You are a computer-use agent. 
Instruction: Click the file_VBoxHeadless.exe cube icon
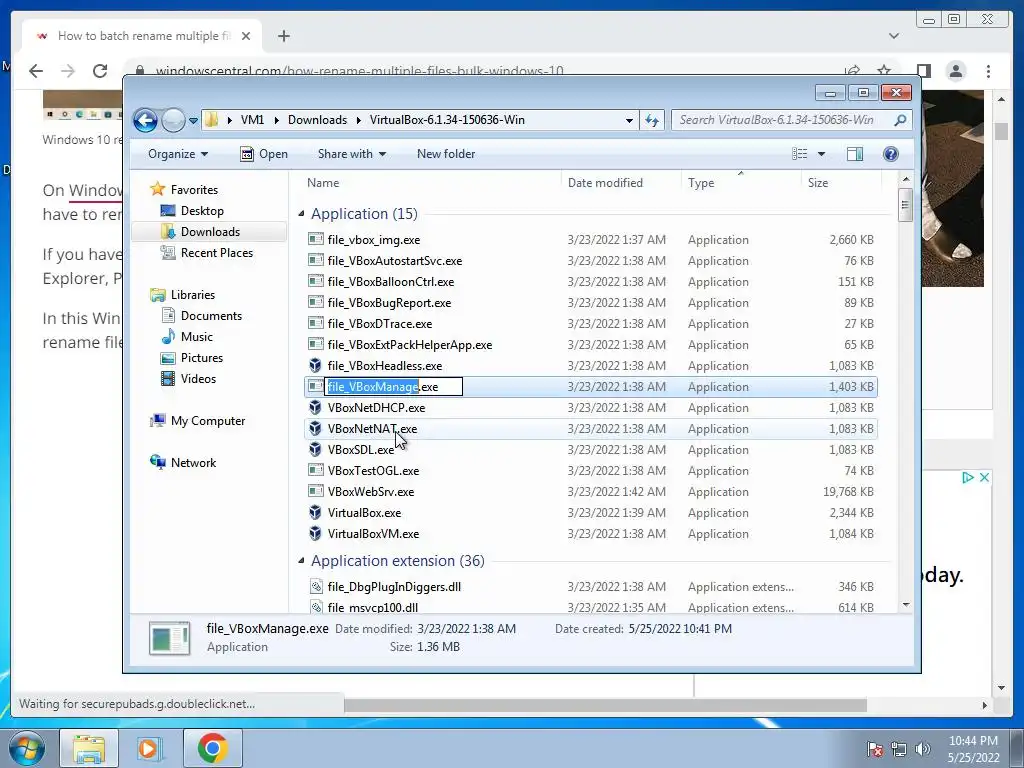click(315, 365)
